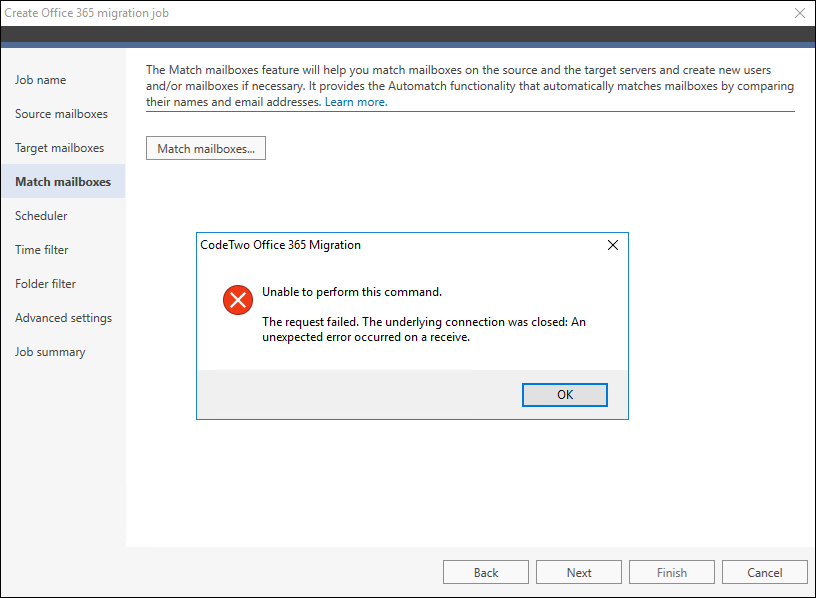Click the 'The request failed' error message
The image size is (816, 598).
424,329
